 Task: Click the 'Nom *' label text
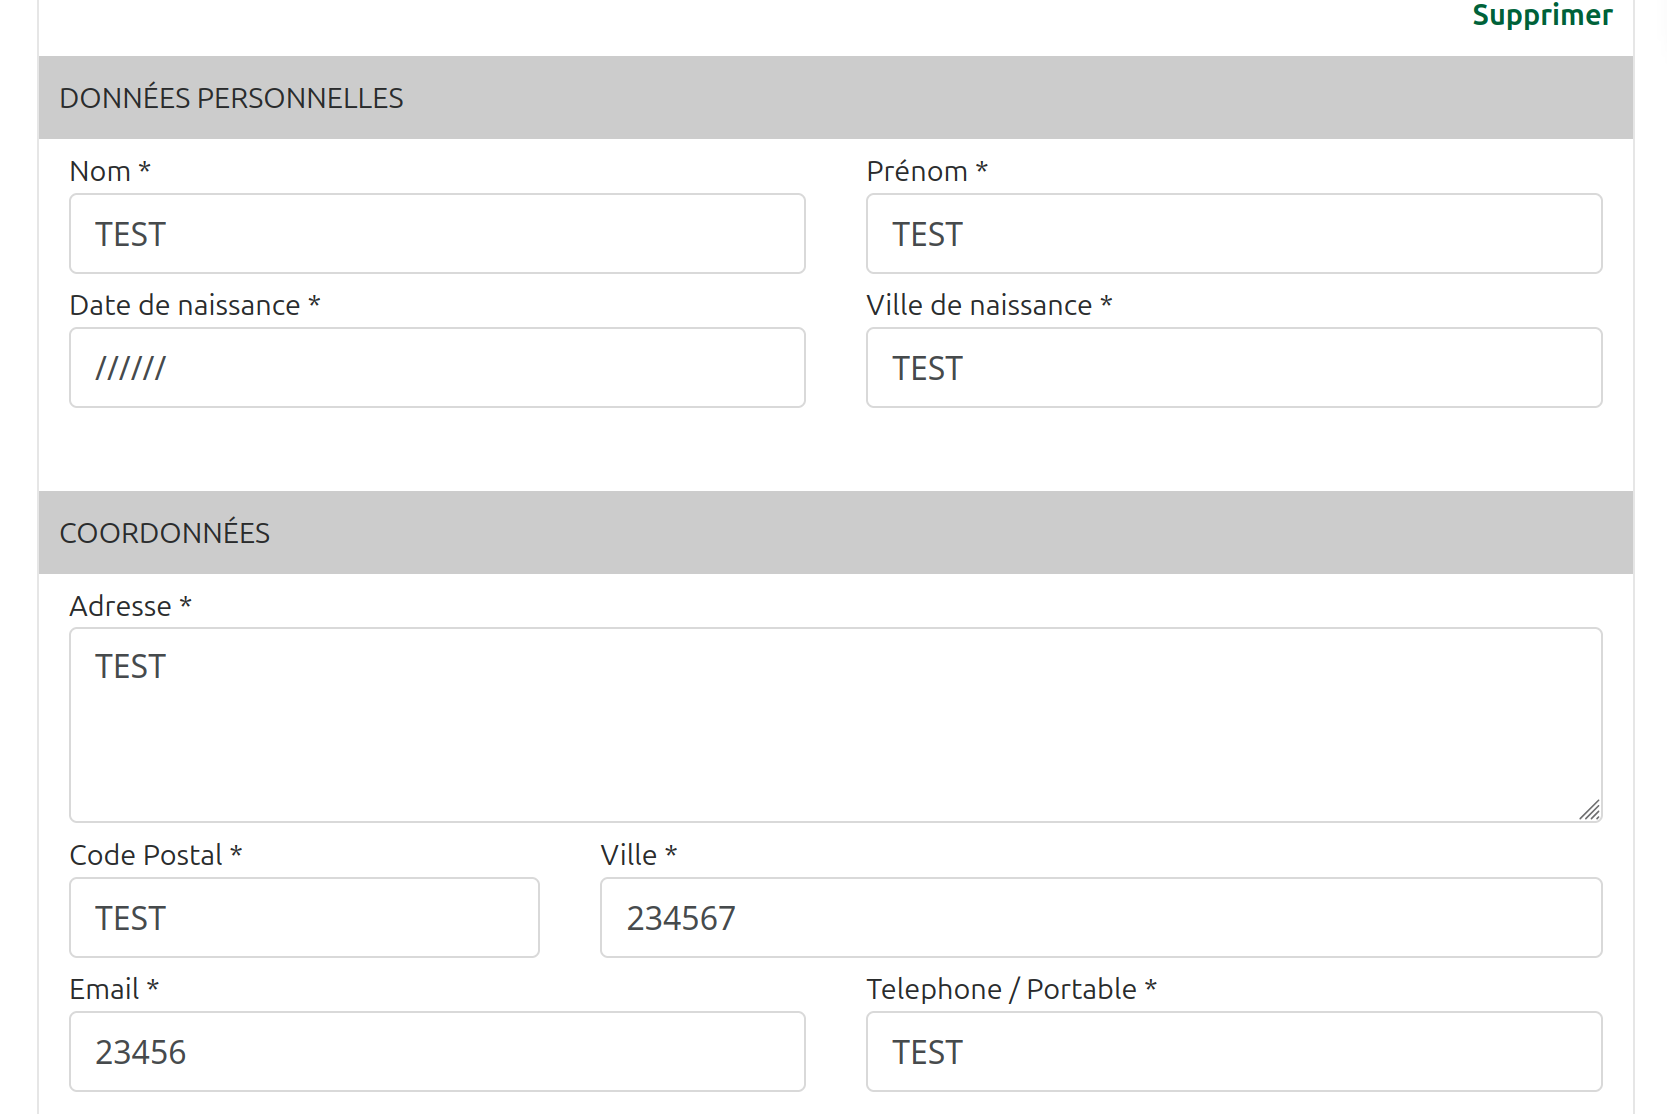110,171
